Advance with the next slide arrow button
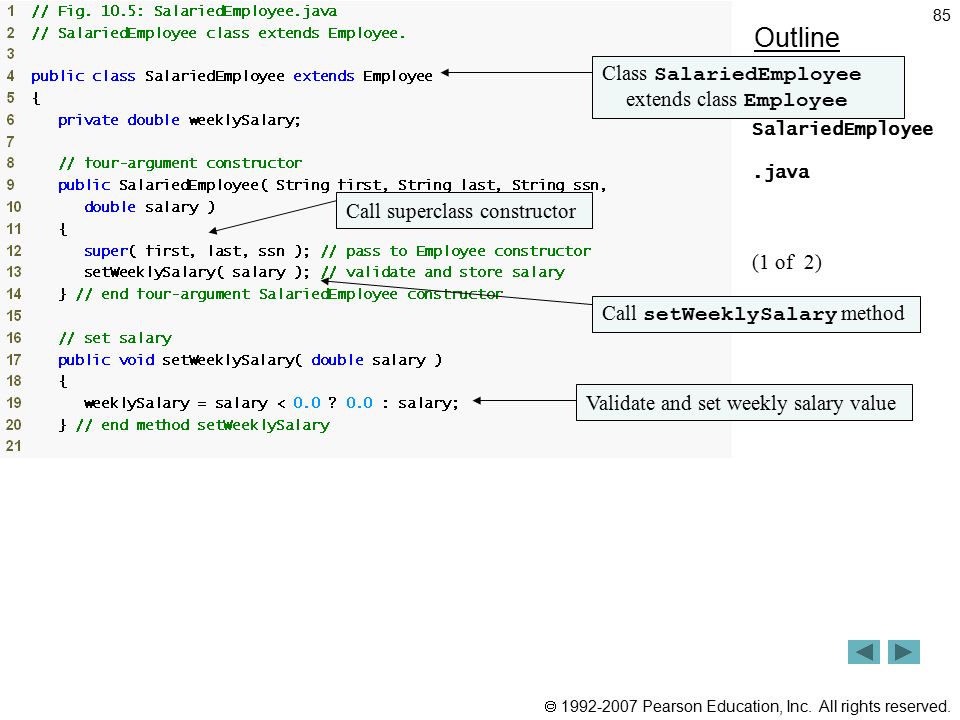Image resolution: width=960 pixels, height=720 pixels. click(904, 652)
